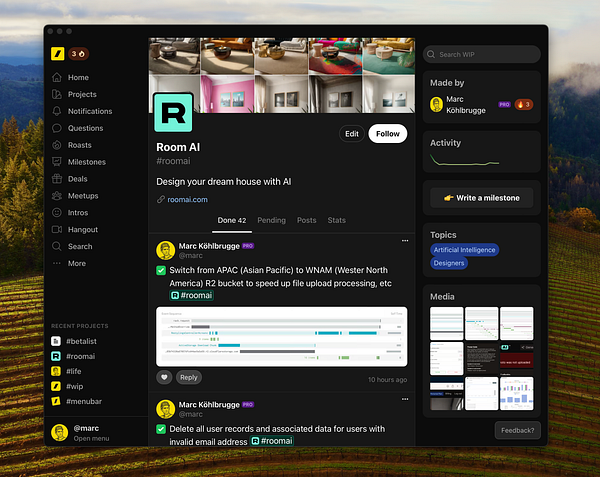Open Marc's avatar on R2 bucket post
600x477 pixels.
(166, 250)
